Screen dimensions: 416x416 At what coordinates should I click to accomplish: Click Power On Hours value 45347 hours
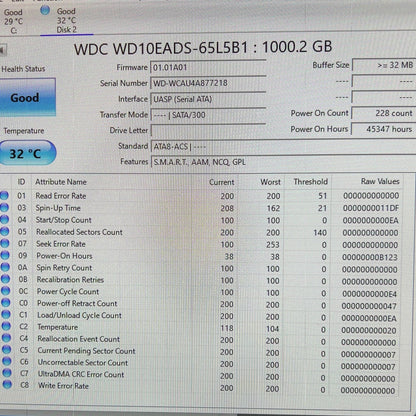(x=384, y=129)
